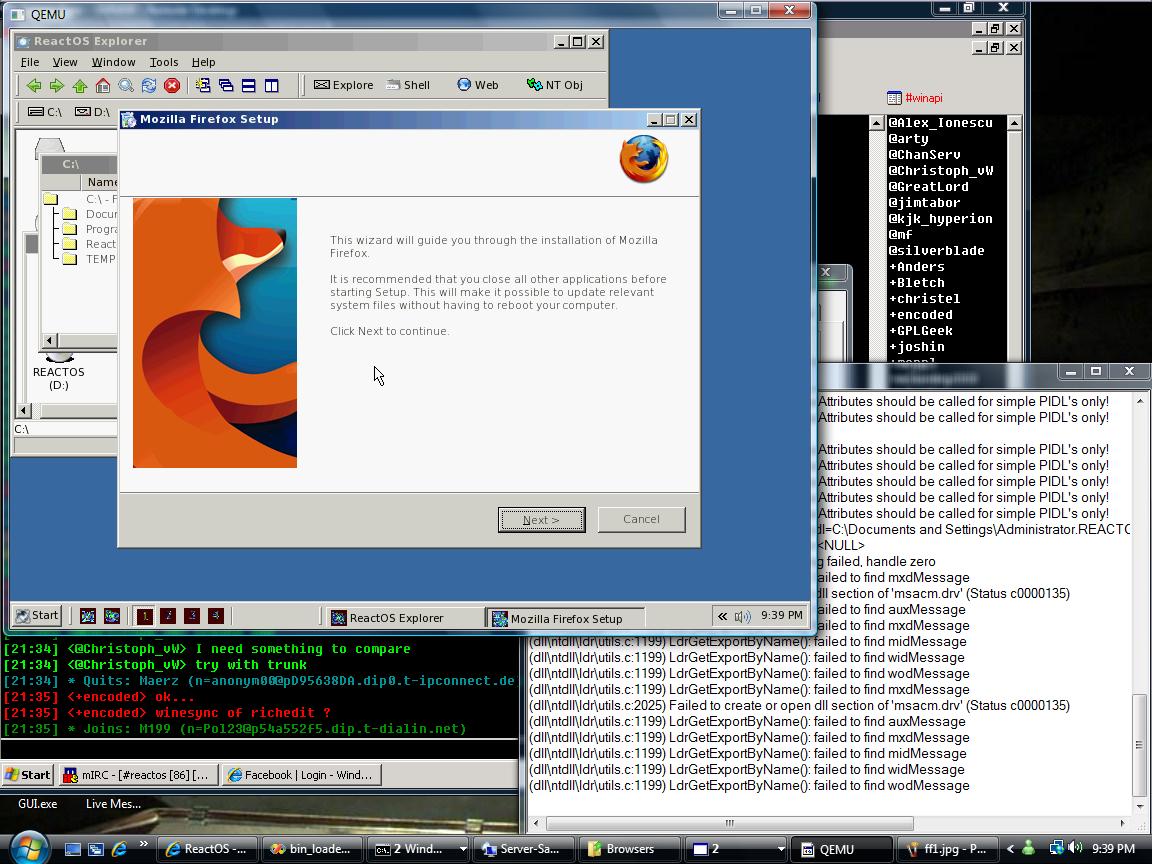Image resolution: width=1152 pixels, height=864 pixels.
Task: Switch to virtual desktop 1
Action: [145, 616]
